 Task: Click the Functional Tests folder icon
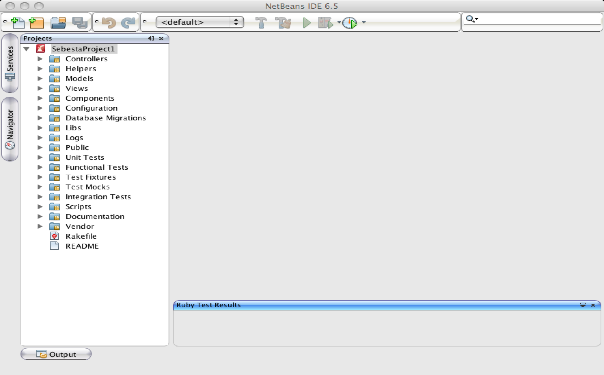(x=55, y=167)
